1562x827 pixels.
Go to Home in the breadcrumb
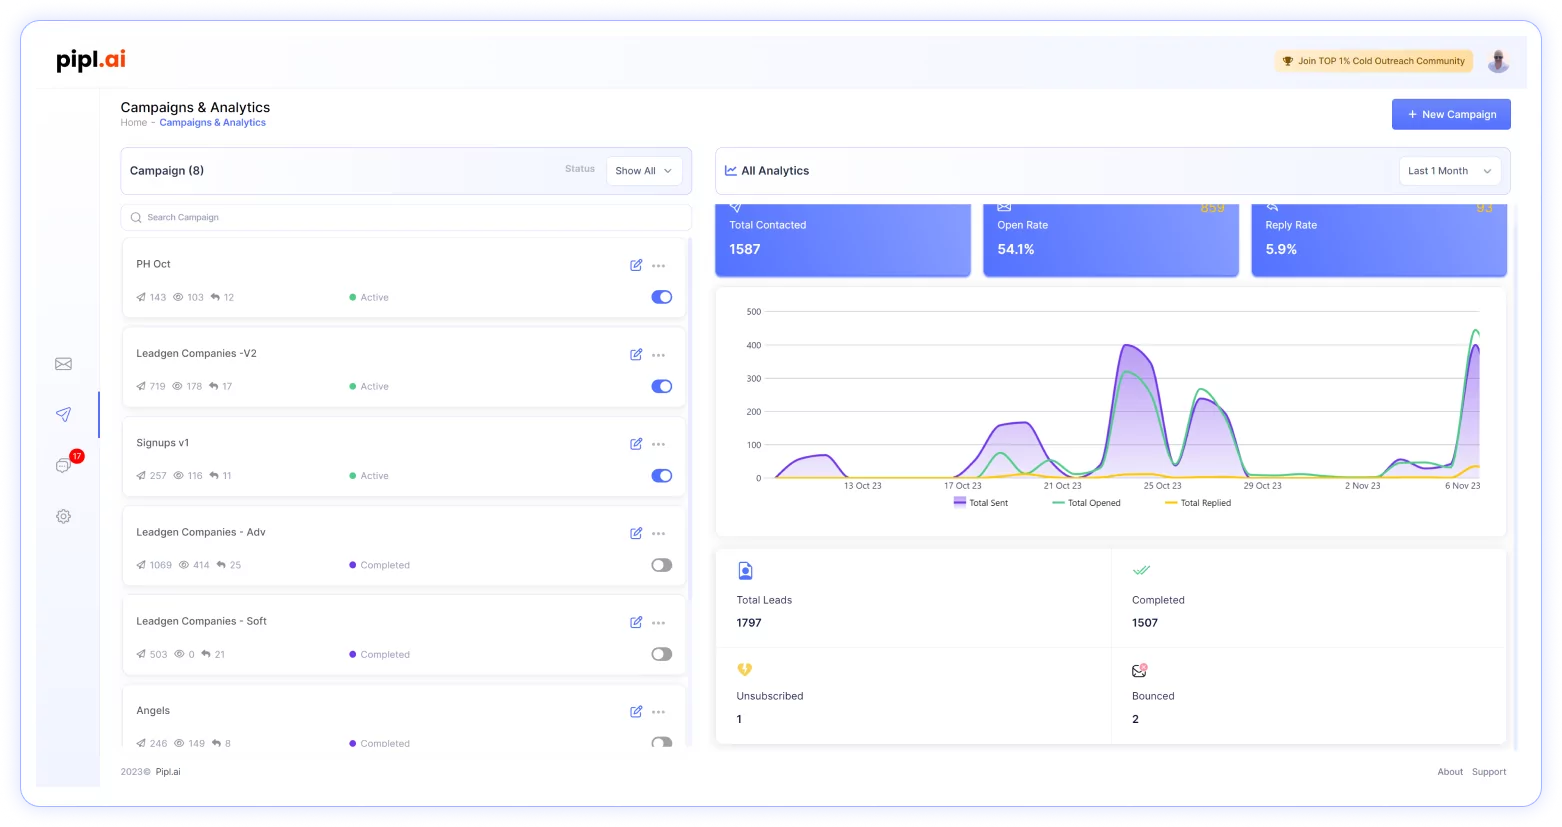coord(133,122)
